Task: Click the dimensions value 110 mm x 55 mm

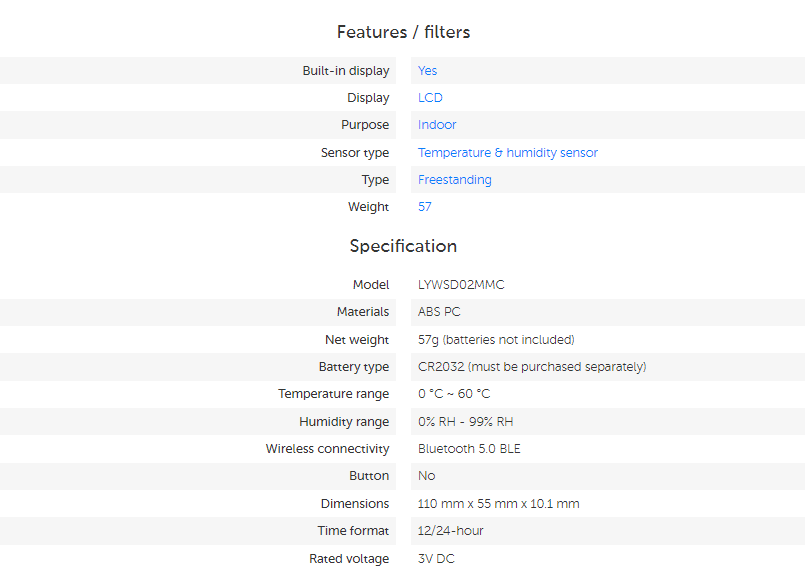Action: (x=498, y=504)
